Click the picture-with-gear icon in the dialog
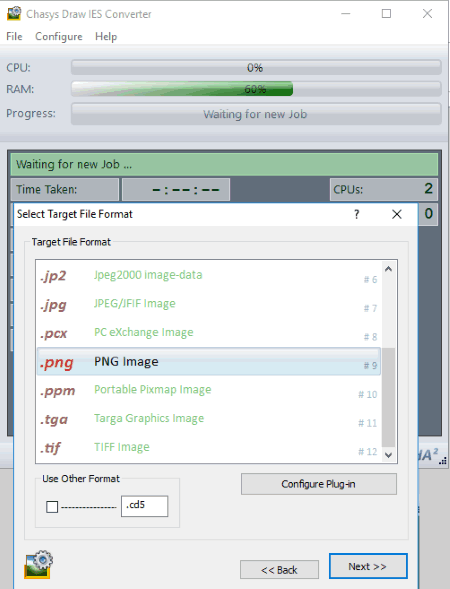This screenshot has height=589, width=450. (x=39, y=564)
